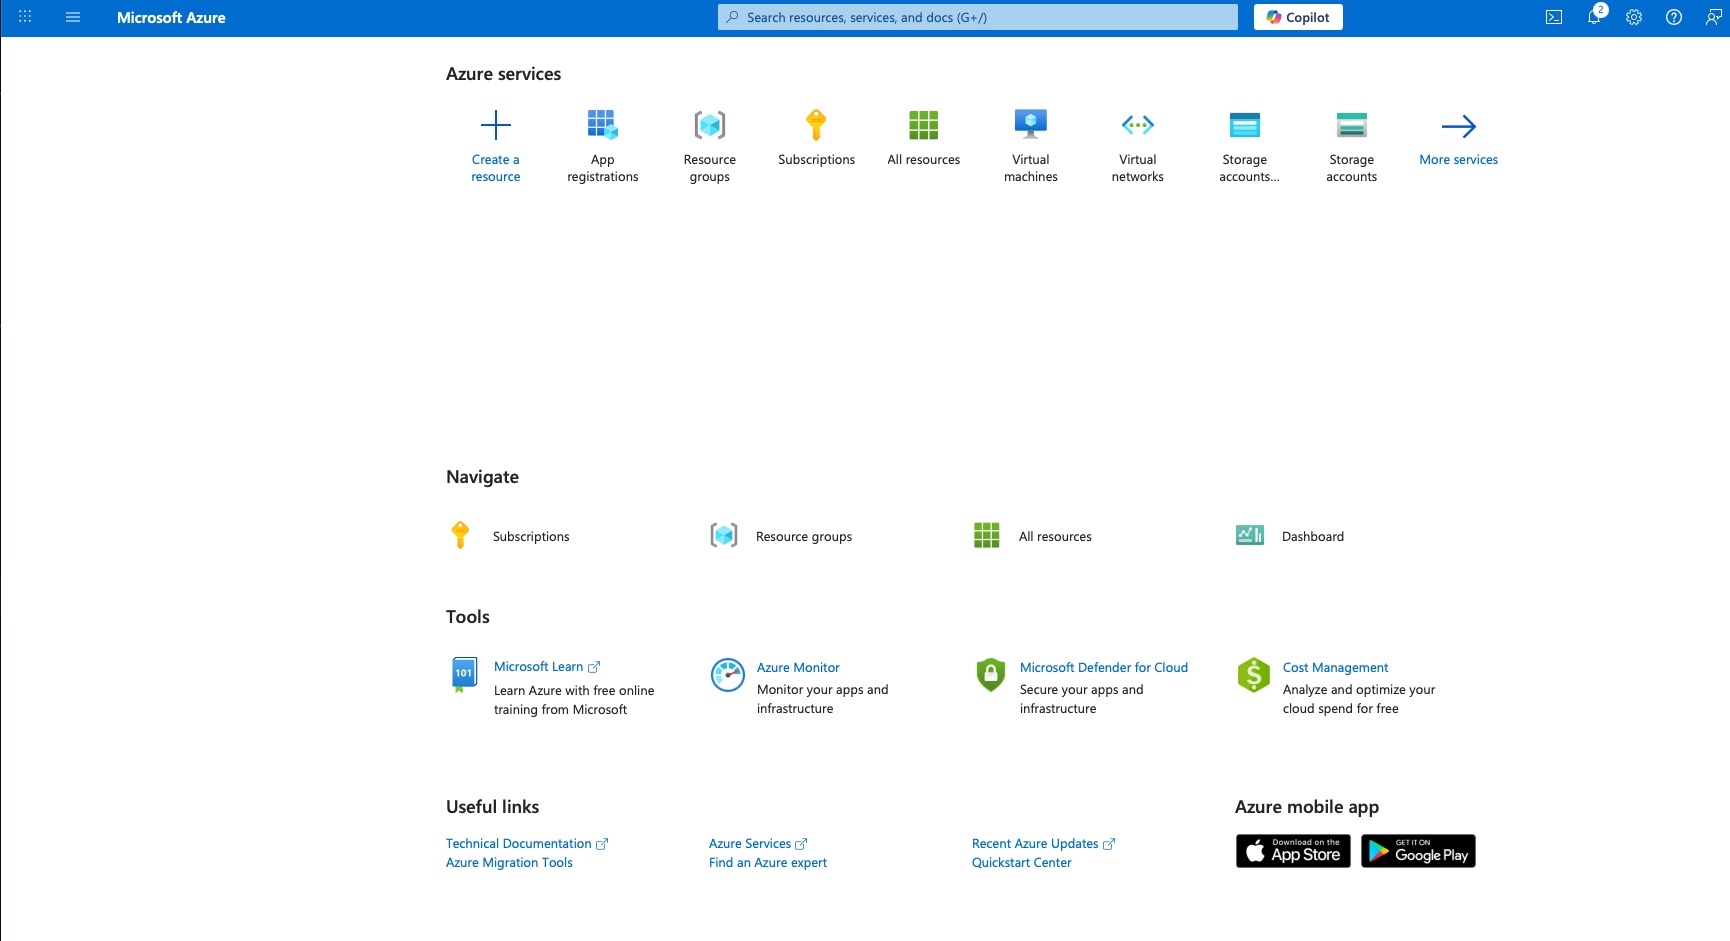Open the Virtual machines service
The height and width of the screenshot is (941, 1730).
pos(1030,145)
